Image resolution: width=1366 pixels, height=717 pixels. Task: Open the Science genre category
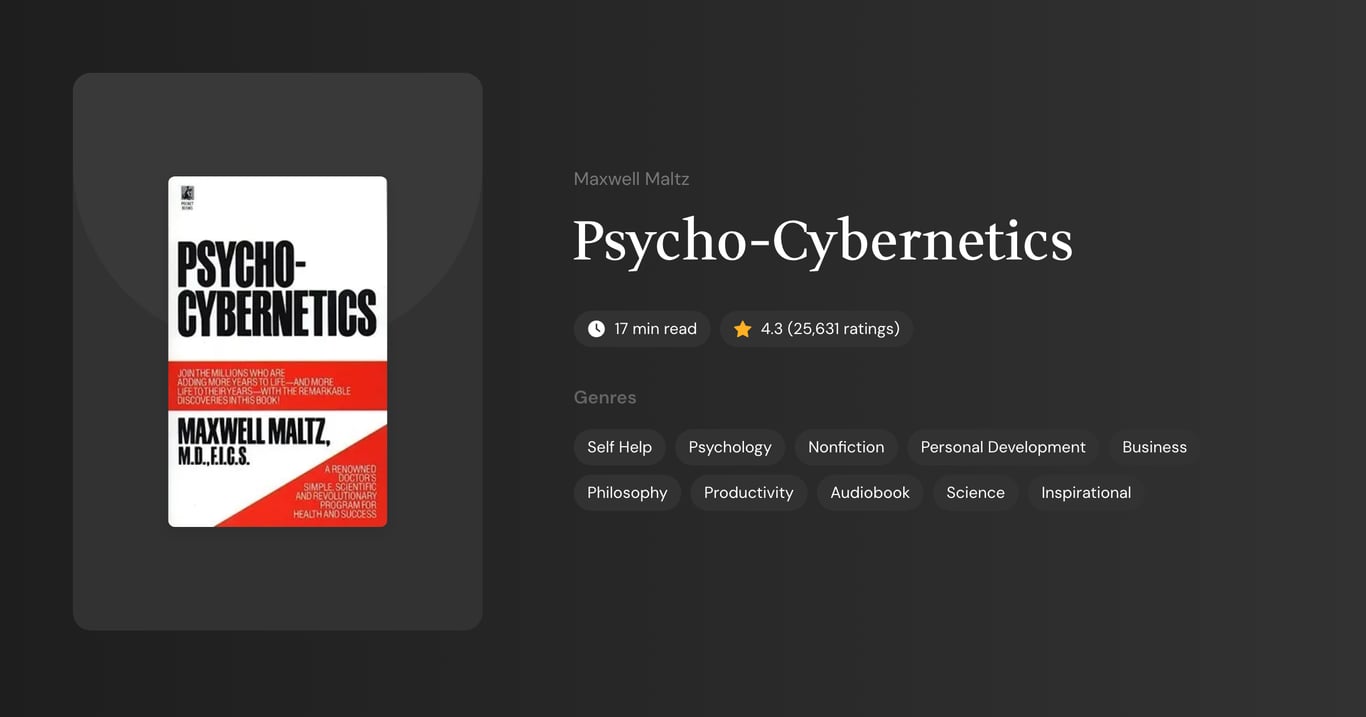click(x=975, y=492)
